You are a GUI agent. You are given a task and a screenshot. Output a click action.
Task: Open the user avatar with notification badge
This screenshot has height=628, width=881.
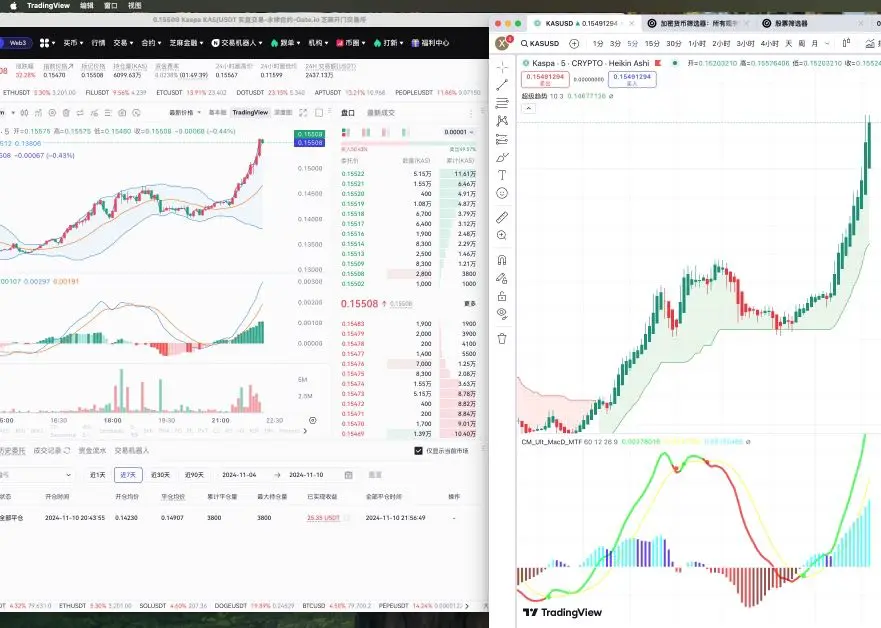click(503, 43)
